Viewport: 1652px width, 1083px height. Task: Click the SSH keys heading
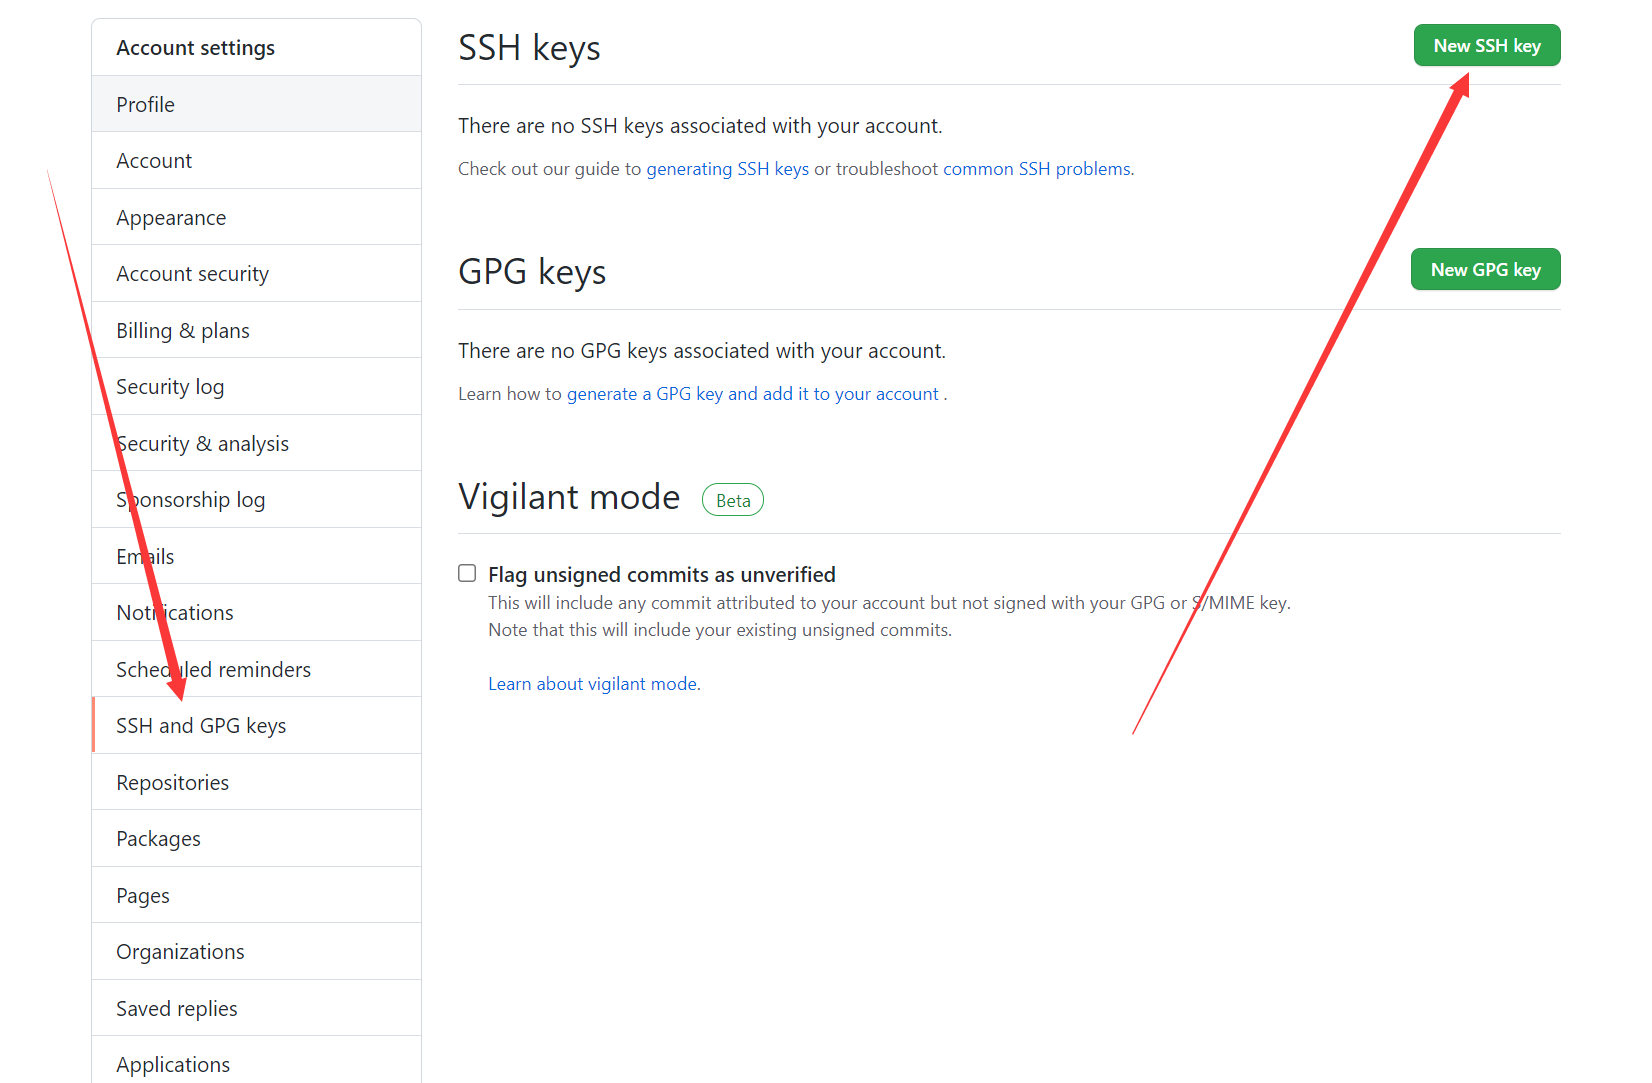(x=529, y=48)
